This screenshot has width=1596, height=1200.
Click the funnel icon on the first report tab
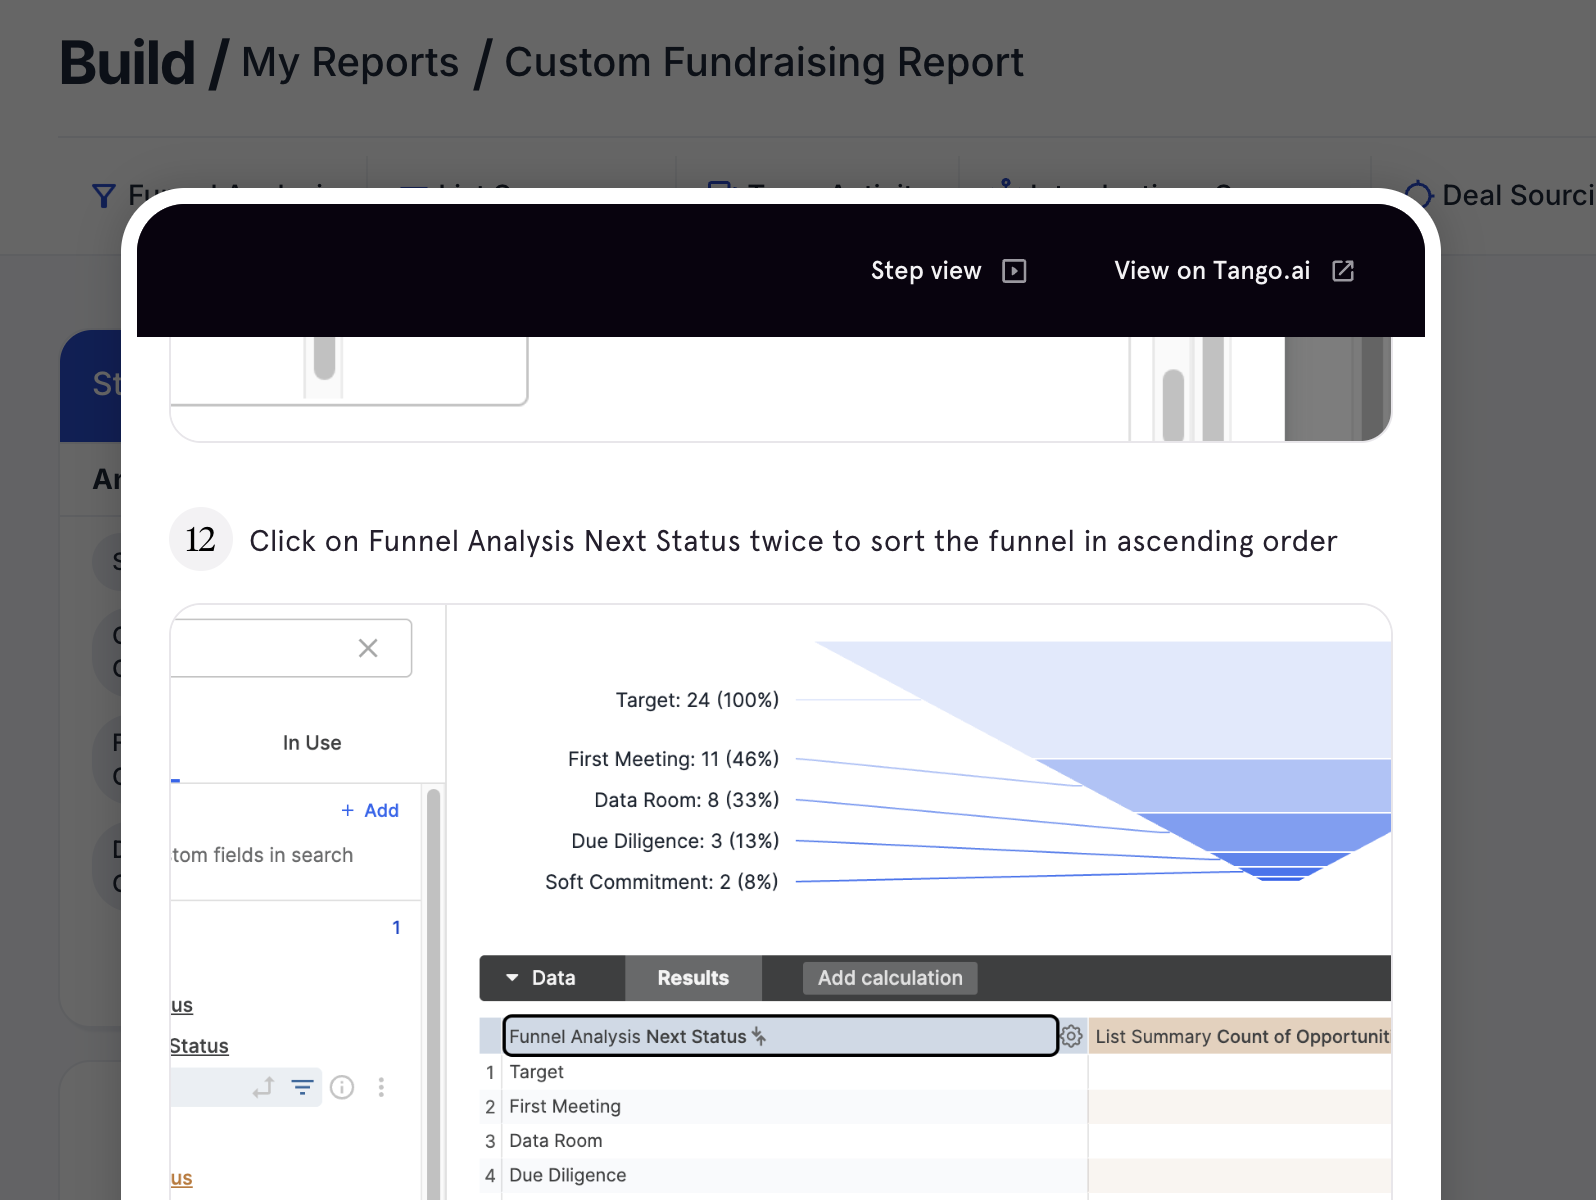(103, 196)
